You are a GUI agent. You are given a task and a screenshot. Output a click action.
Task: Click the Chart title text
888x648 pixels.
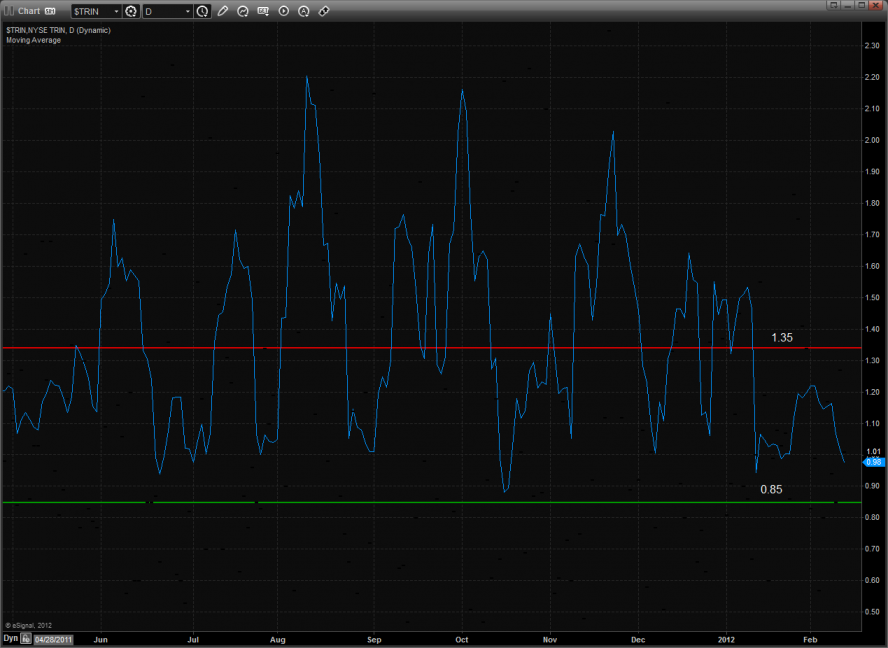coord(29,11)
